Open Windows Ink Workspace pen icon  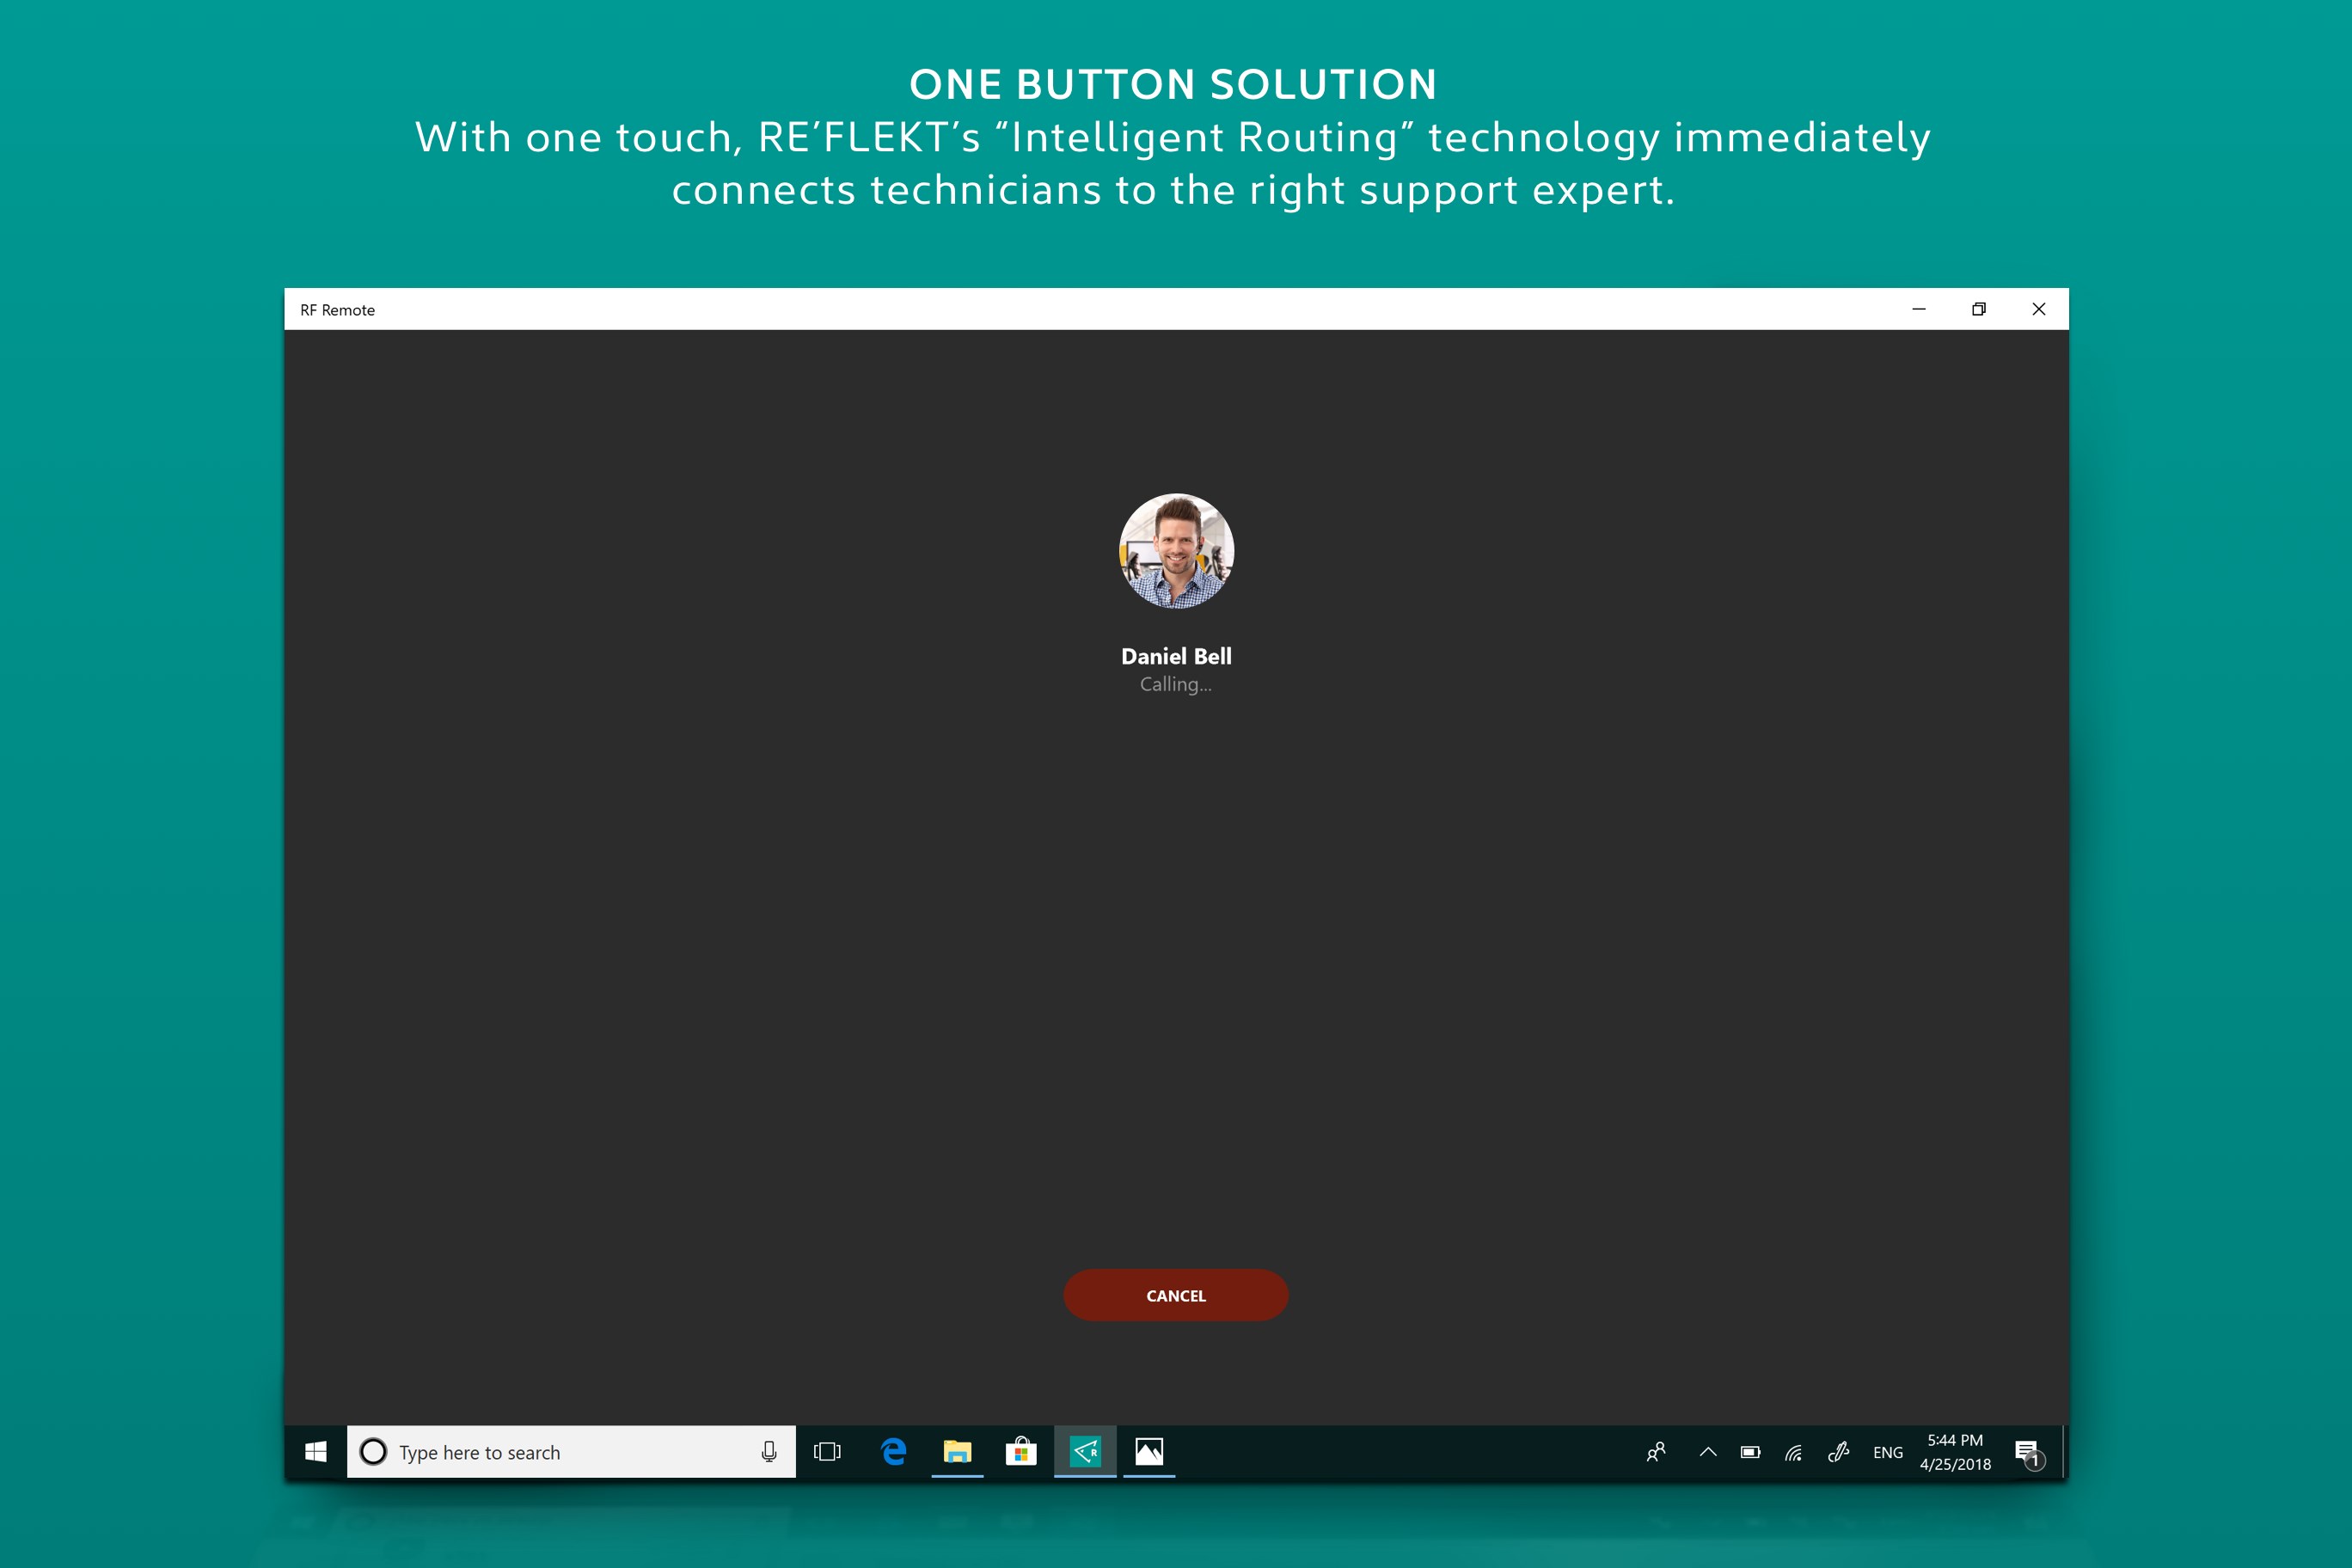[x=1838, y=1452]
